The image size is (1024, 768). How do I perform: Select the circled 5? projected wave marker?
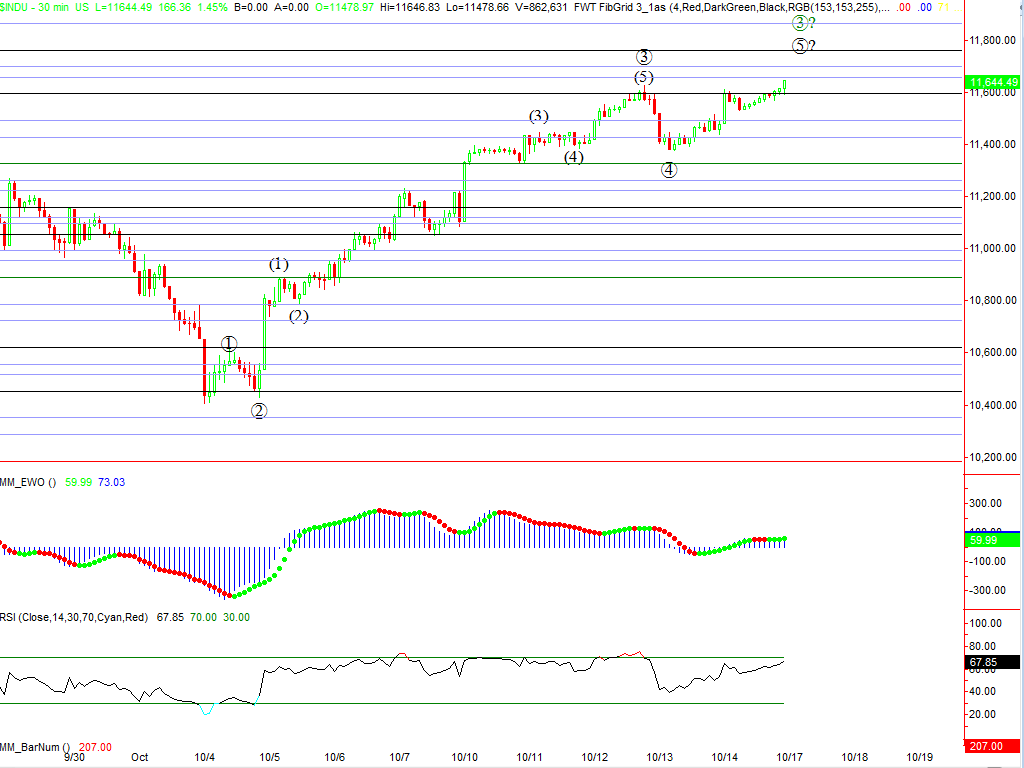803,46
